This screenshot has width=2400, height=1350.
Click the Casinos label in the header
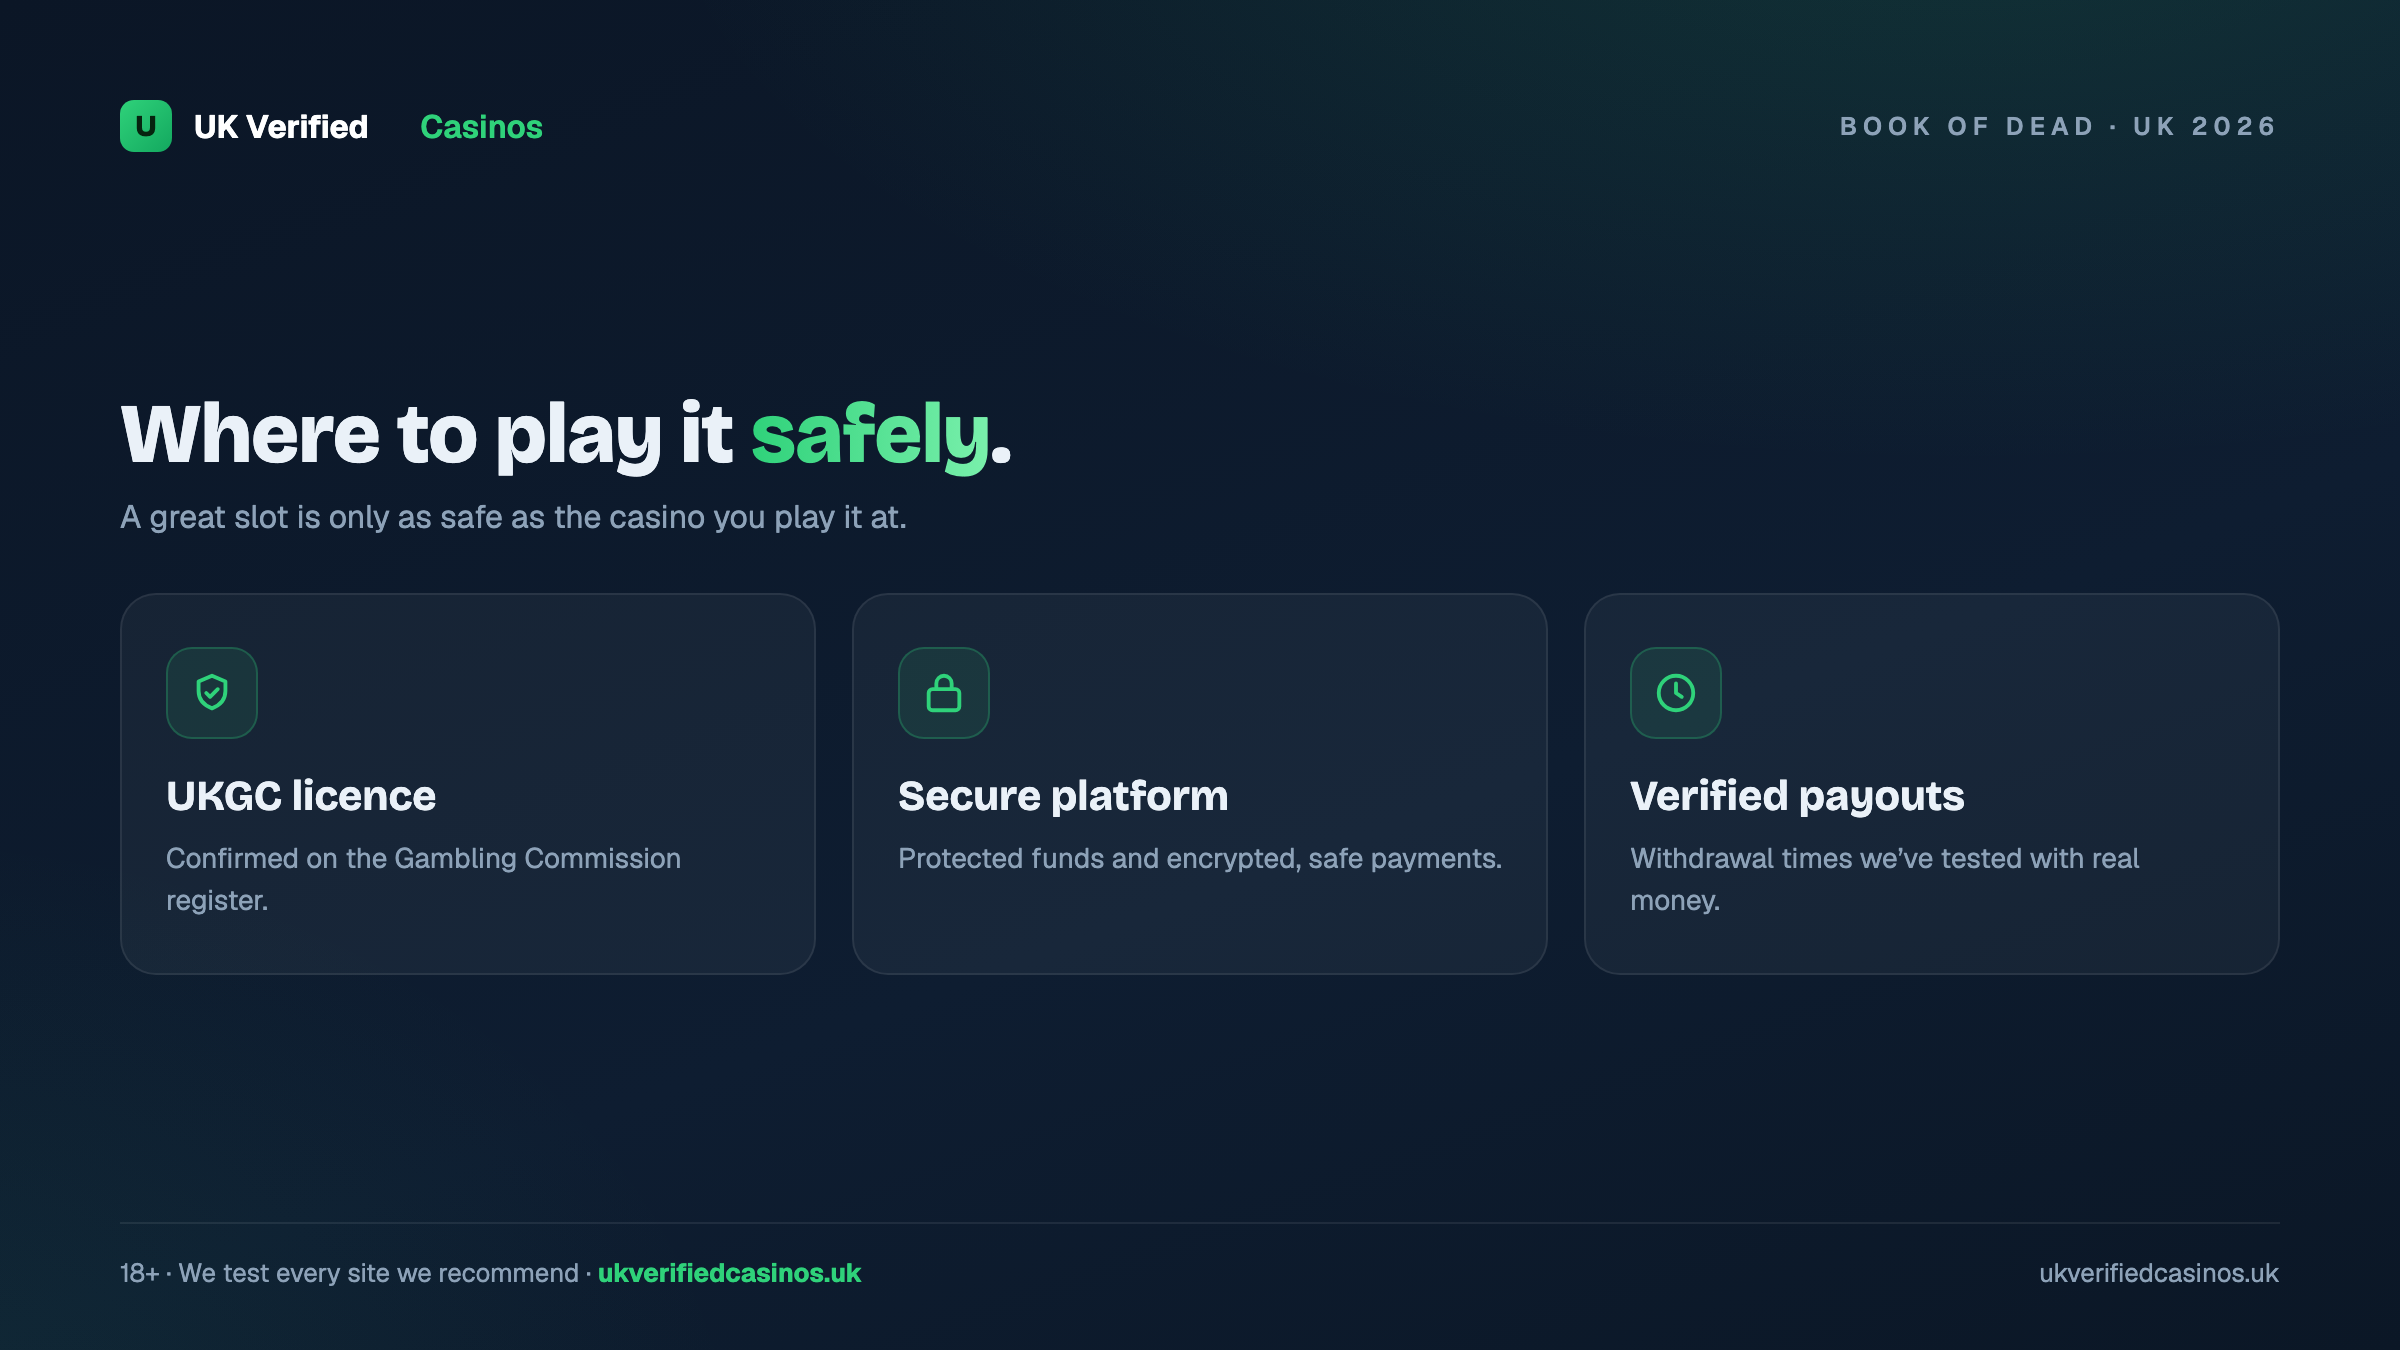pos(481,127)
